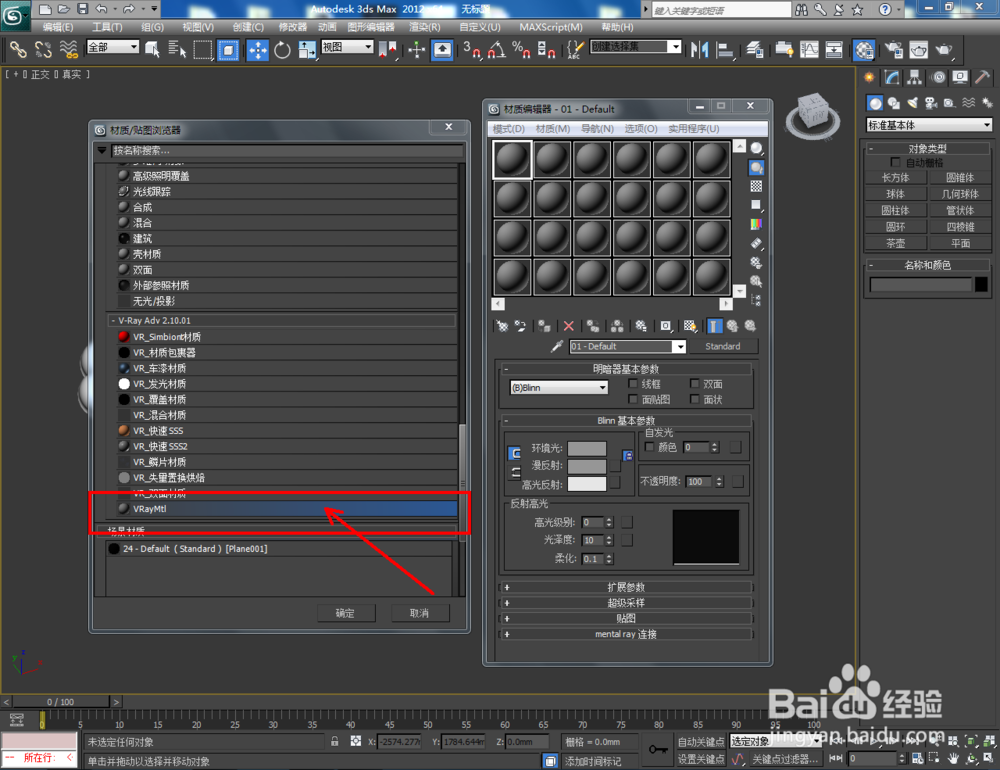This screenshot has width=1000, height=770.
Task: Toggle the Percent Snap tool
Action: (x=521, y=50)
